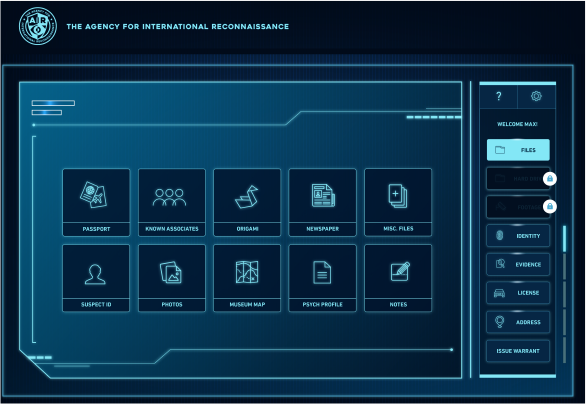The image size is (586, 404).
Task: Click the lock icon on Hard Drive
Action: pyautogui.click(x=550, y=179)
